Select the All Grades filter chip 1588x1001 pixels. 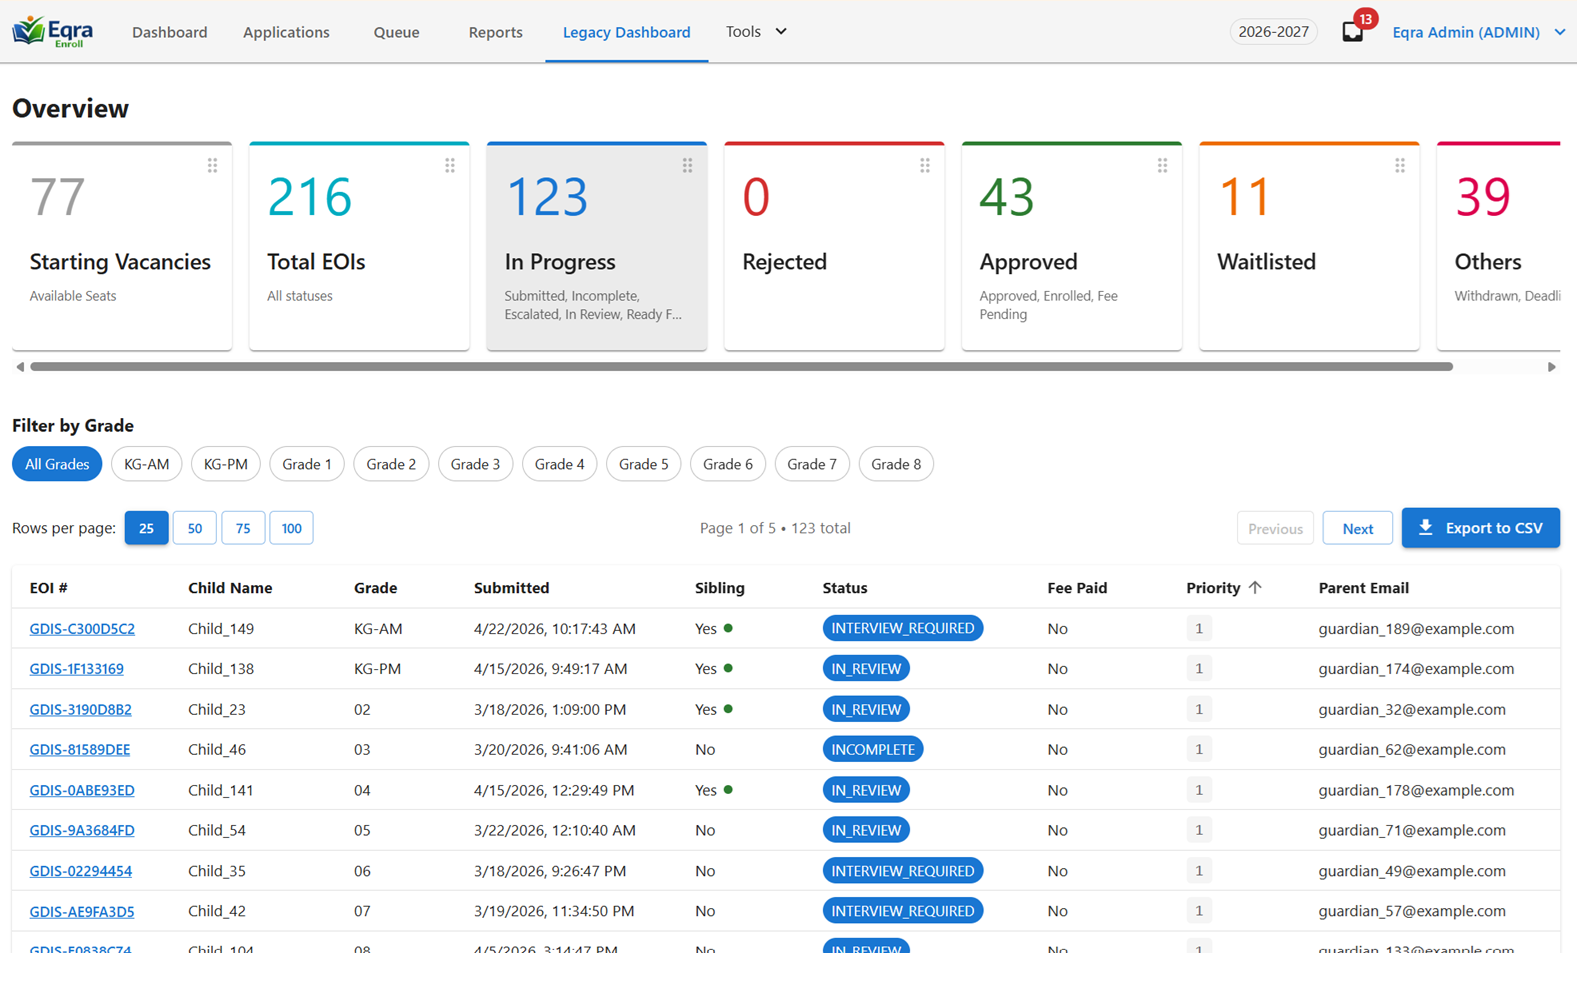tap(57, 464)
